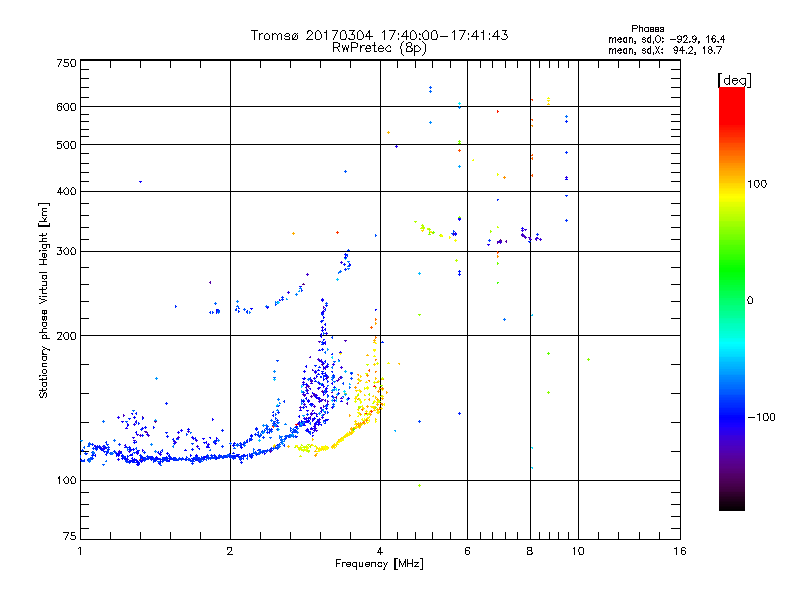Click the "Phases" heading at top right

(x=647, y=29)
